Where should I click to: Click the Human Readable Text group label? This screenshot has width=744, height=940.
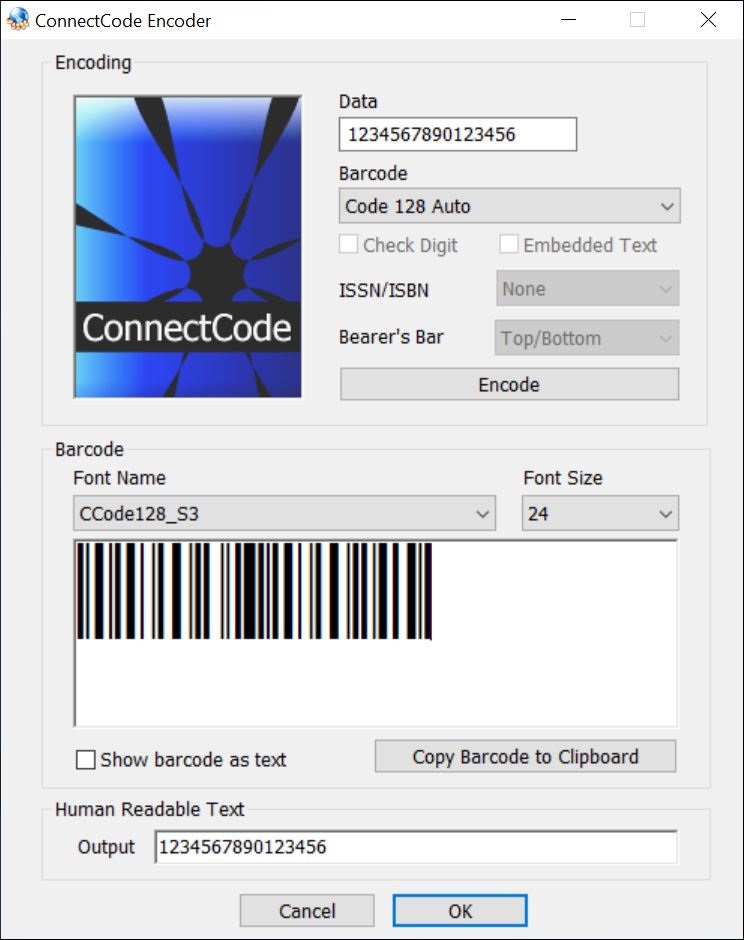[x=149, y=809]
